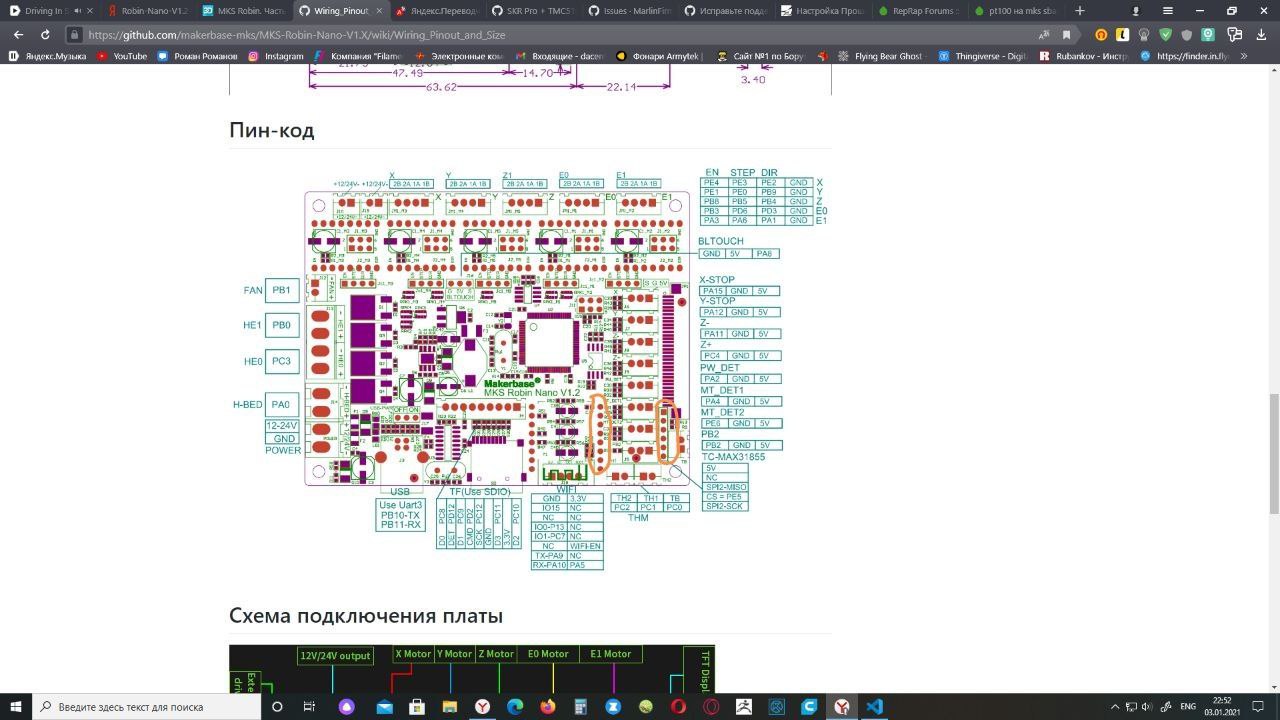
Task: Open the Фонари Armytek bookmark
Action: point(659,56)
